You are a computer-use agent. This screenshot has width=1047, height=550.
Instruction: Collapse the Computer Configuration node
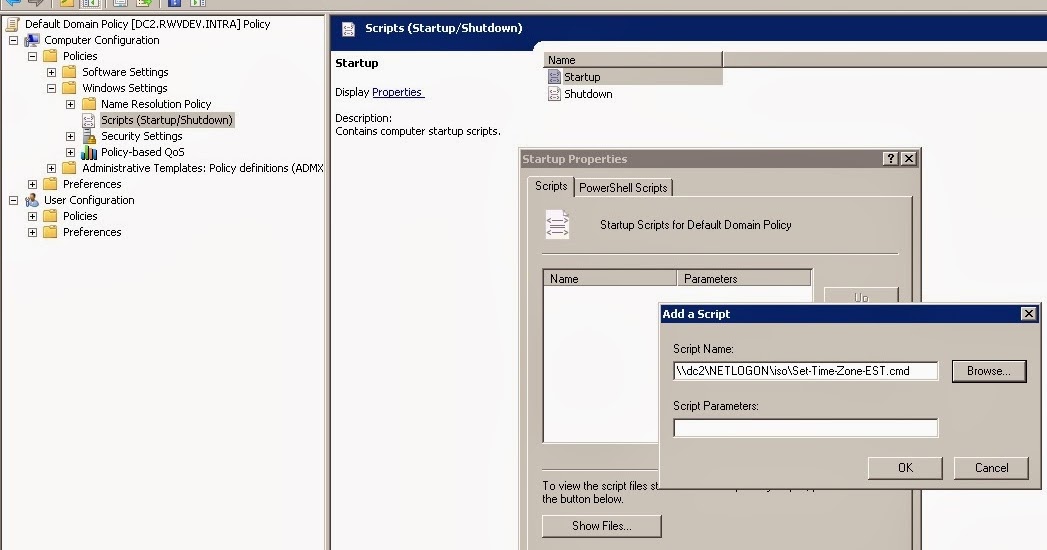coord(13,40)
